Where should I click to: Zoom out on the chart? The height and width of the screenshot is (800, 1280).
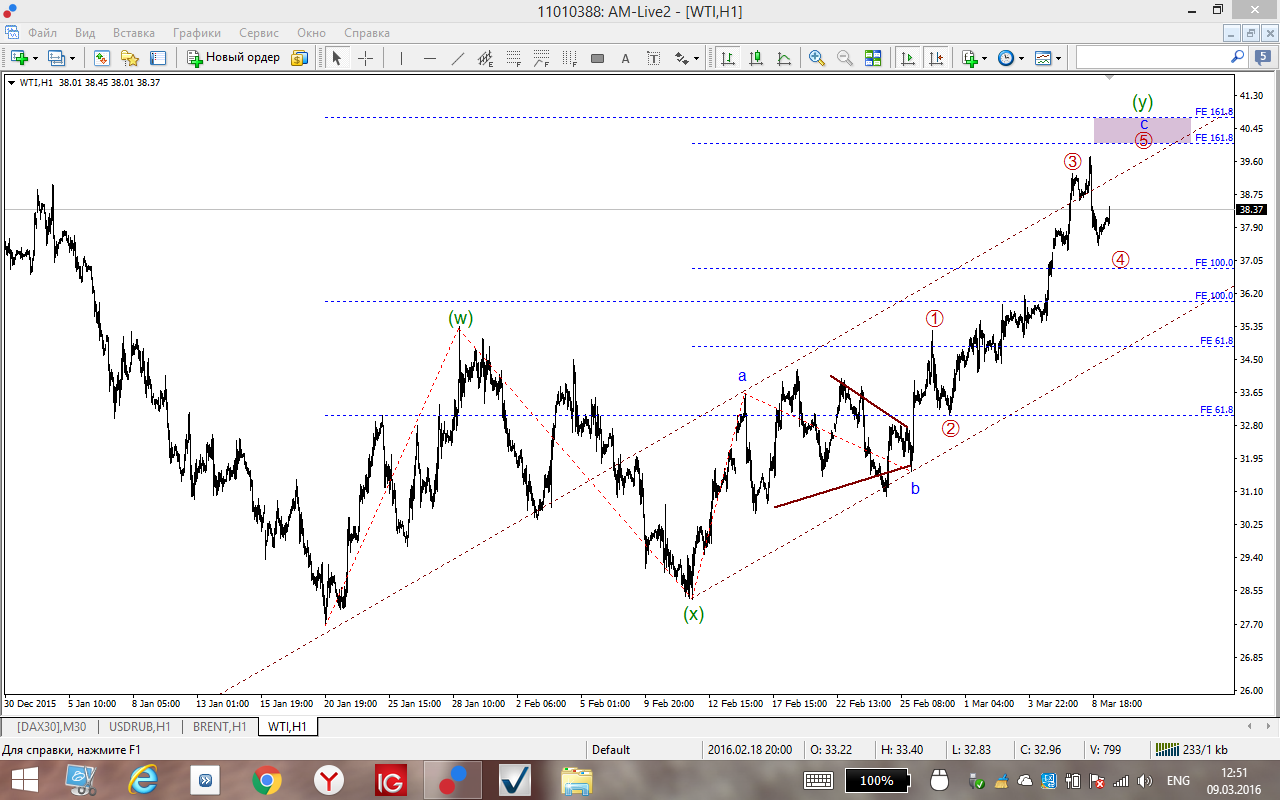(845, 58)
